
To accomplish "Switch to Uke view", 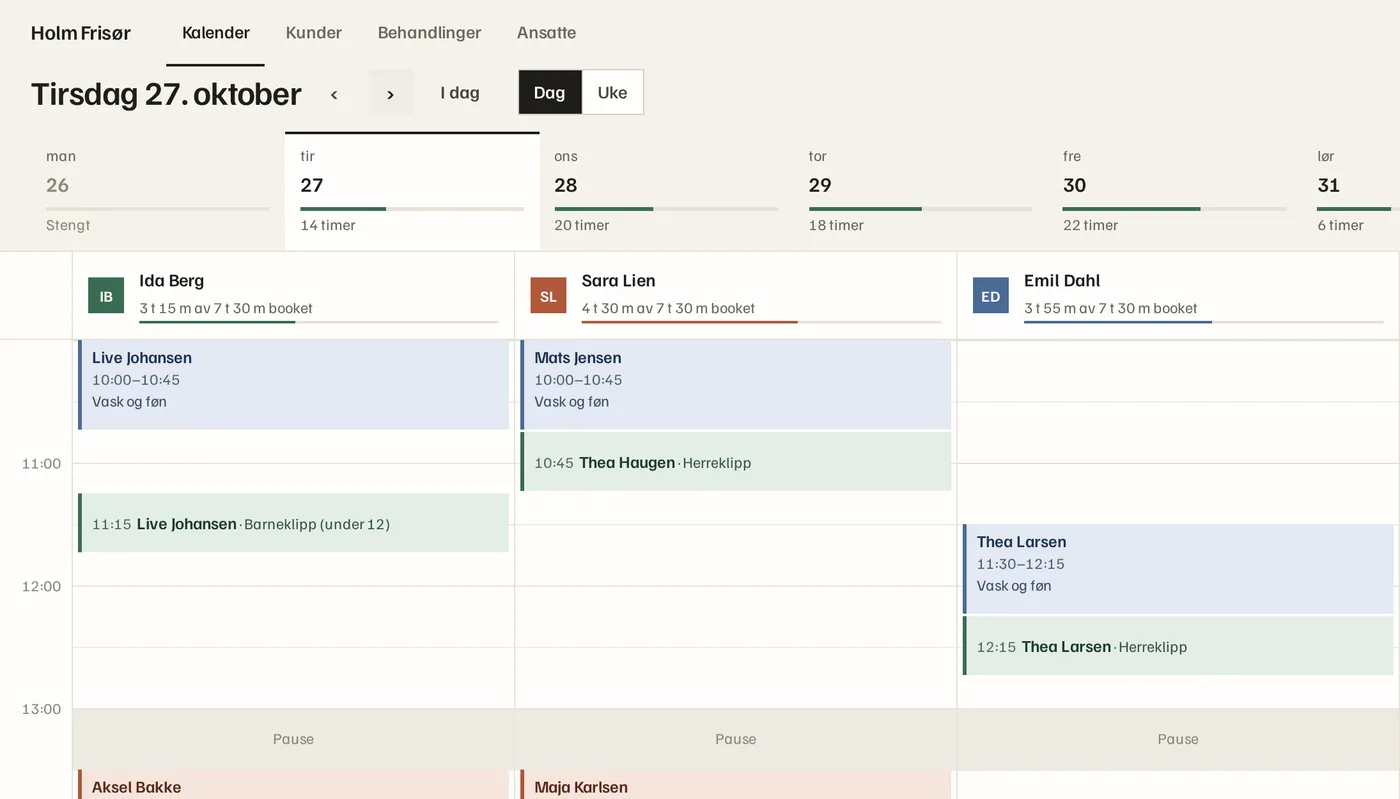I will 612,92.
